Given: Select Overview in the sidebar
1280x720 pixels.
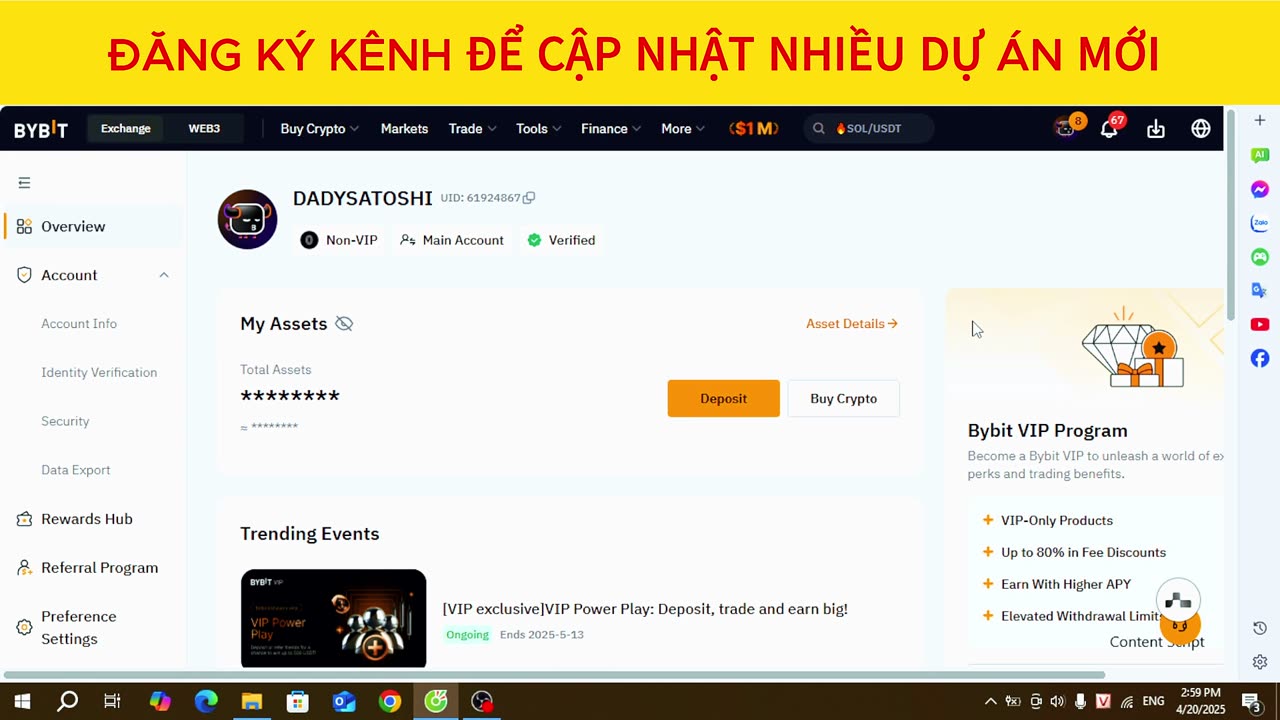Looking at the screenshot, I should [93, 226].
